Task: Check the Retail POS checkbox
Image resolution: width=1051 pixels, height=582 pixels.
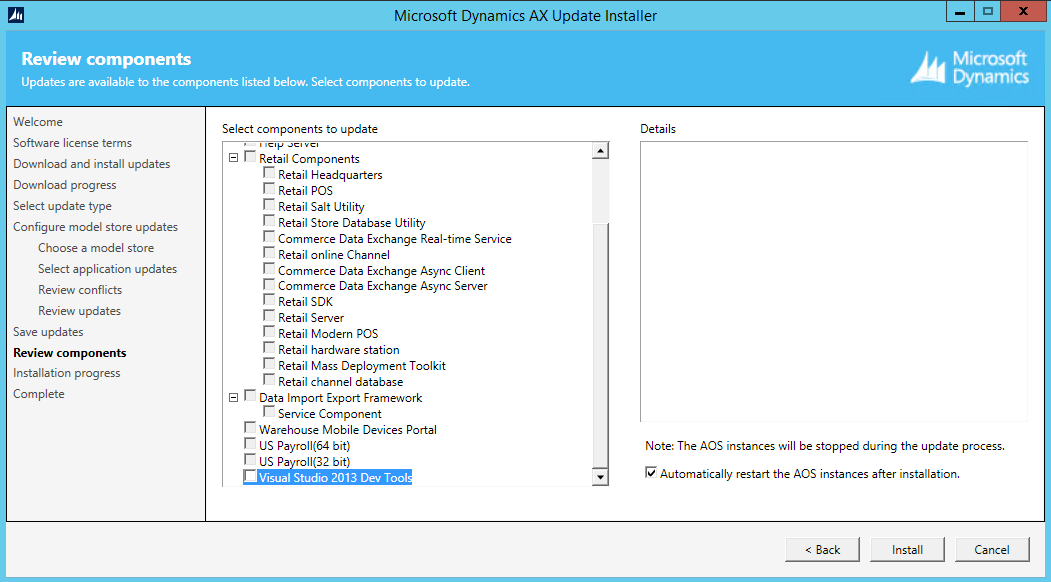Action: pyautogui.click(x=270, y=190)
